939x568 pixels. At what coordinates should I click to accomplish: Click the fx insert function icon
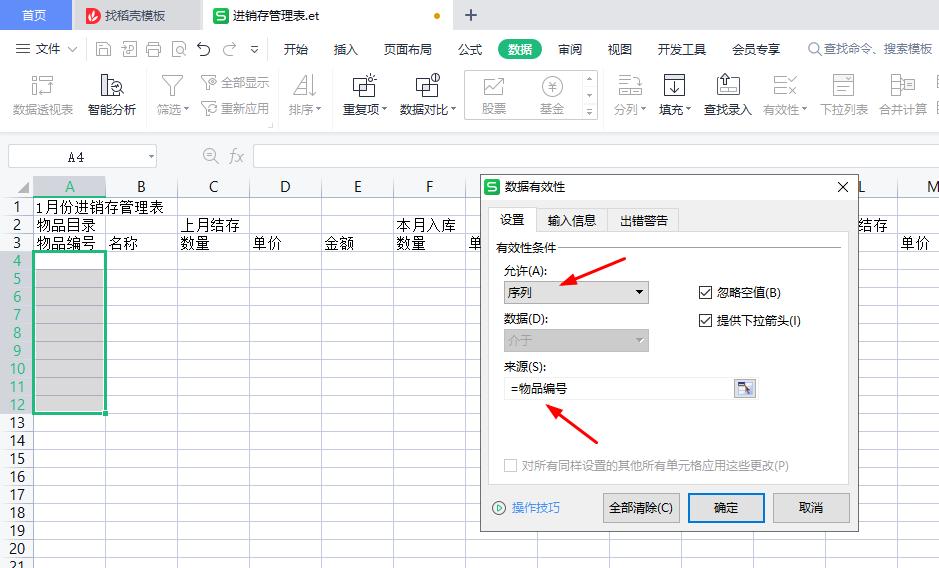237,156
